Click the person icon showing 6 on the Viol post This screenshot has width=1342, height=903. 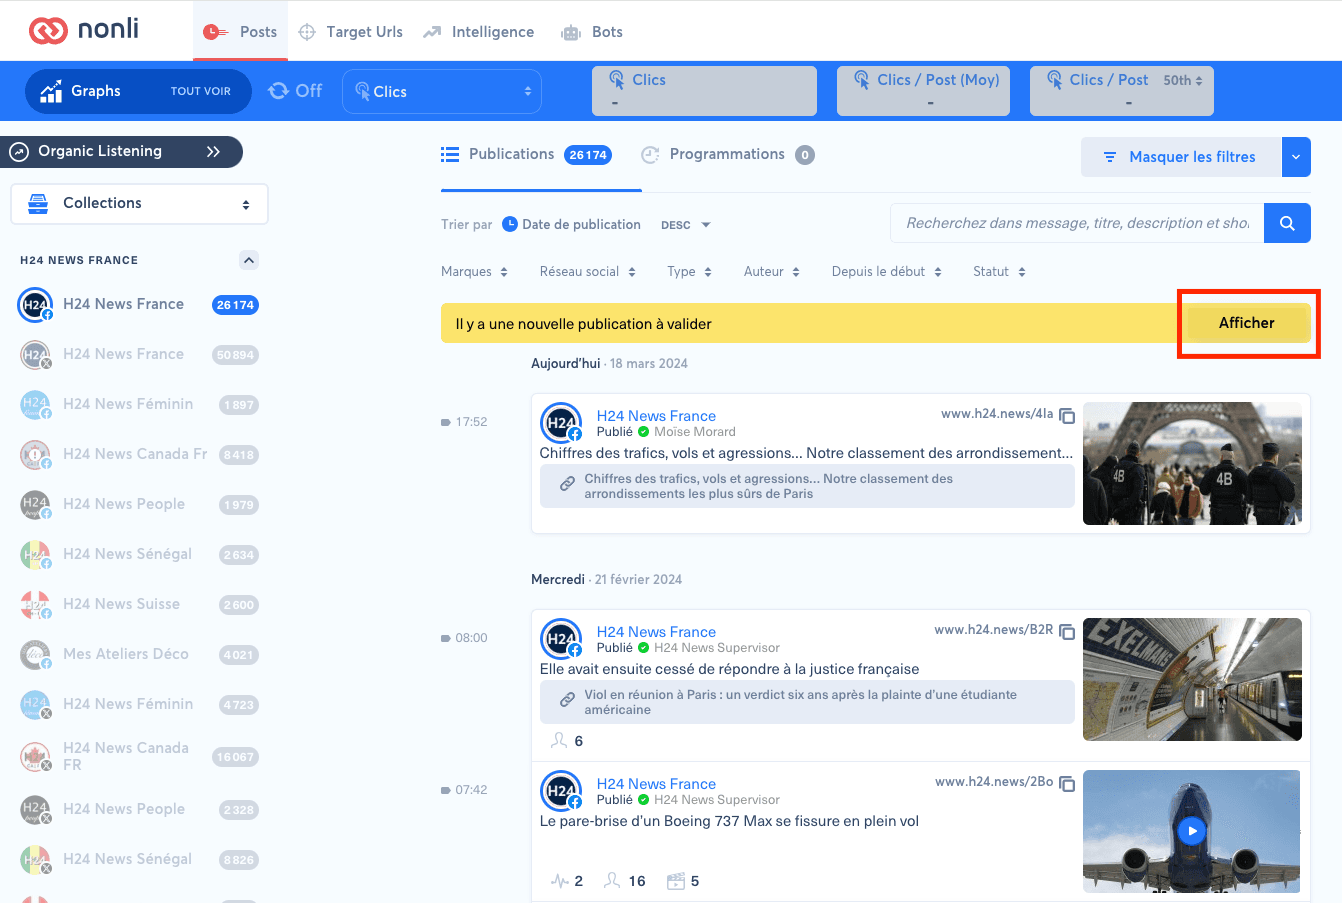pyautogui.click(x=559, y=740)
